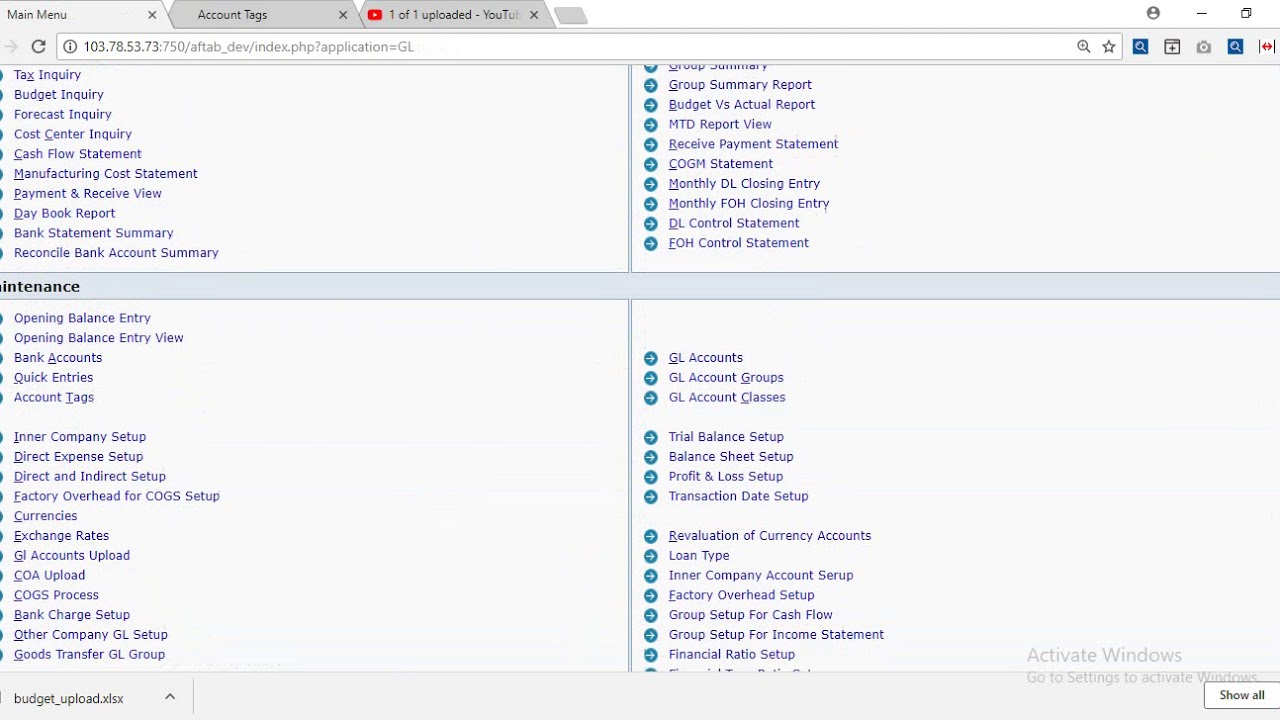Open Chrome profile avatar icon
1280x720 pixels.
[1153, 14]
